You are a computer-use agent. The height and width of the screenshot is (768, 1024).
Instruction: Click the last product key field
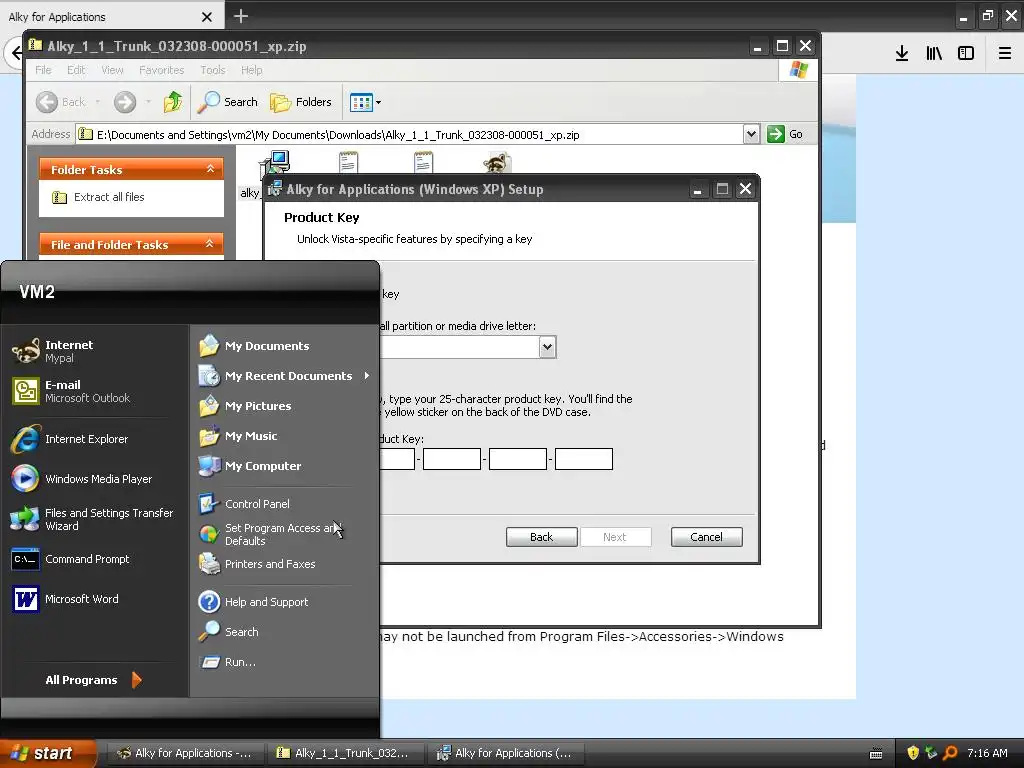point(584,459)
